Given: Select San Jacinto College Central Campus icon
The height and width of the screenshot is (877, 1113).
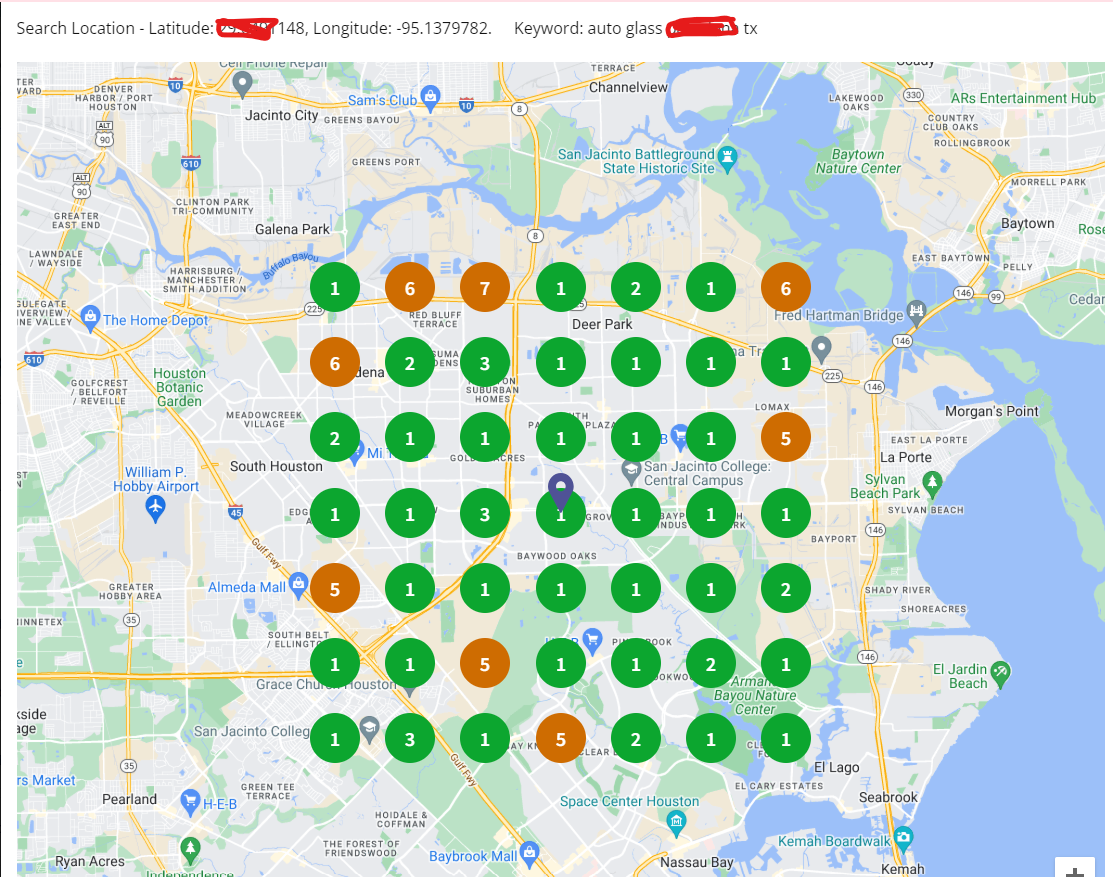Looking at the screenshot, I should click(631, 469).
